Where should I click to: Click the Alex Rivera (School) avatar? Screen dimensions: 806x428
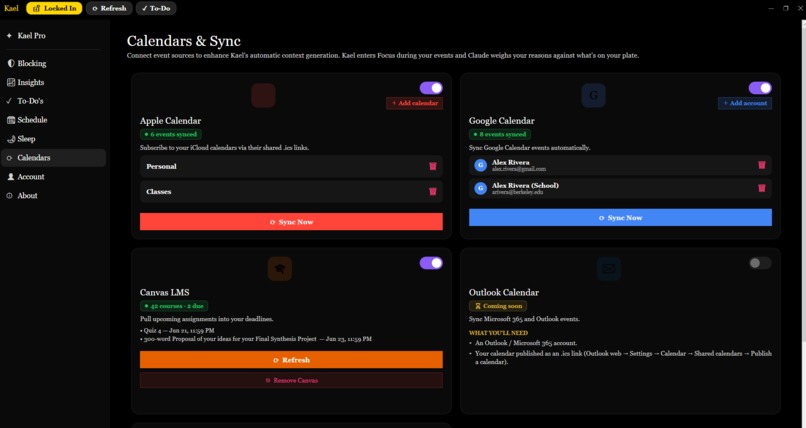pyautogui.click(x=481, y=189)
